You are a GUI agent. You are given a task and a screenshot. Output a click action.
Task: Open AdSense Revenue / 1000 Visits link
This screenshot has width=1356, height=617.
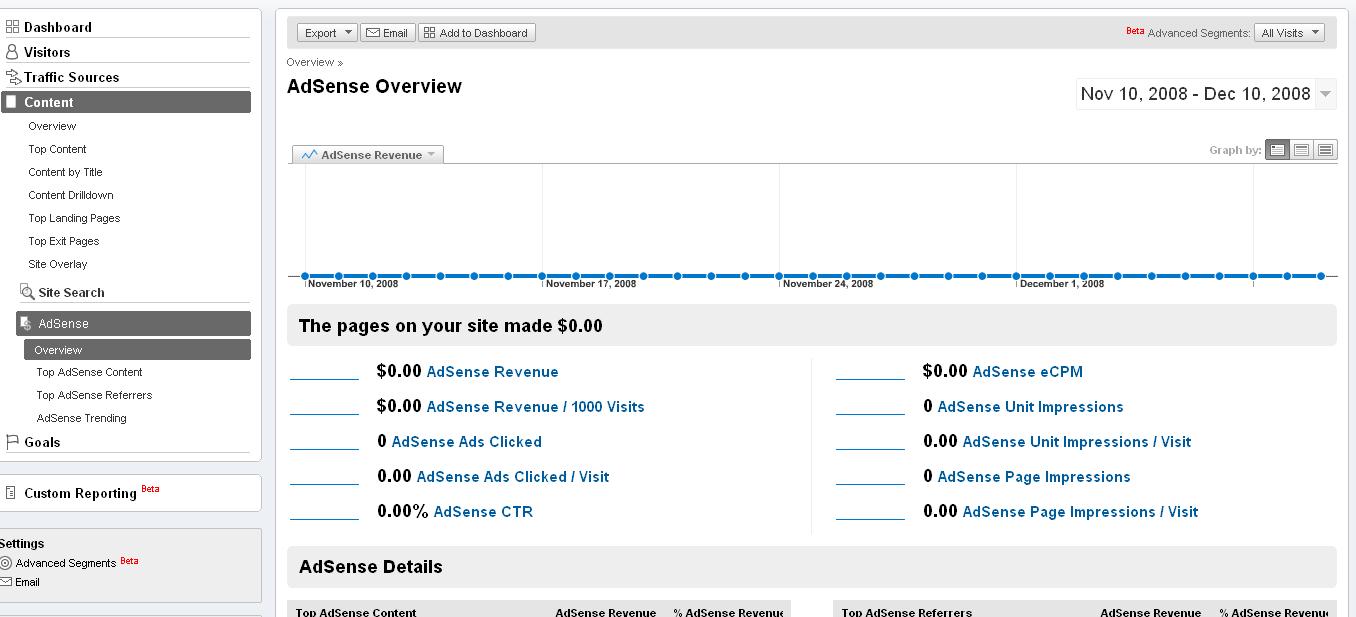(x=535, y=407)
